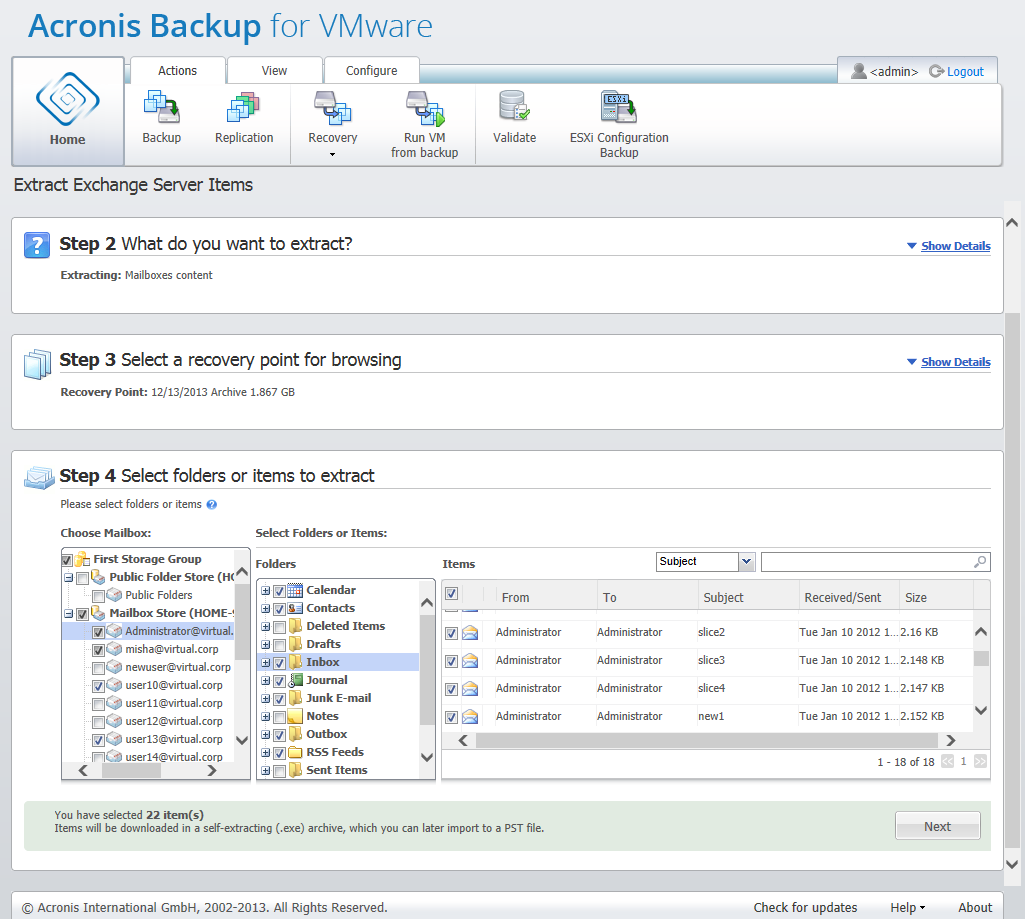
Task: Go to the first items page arrow
Action: click(947, 761)
